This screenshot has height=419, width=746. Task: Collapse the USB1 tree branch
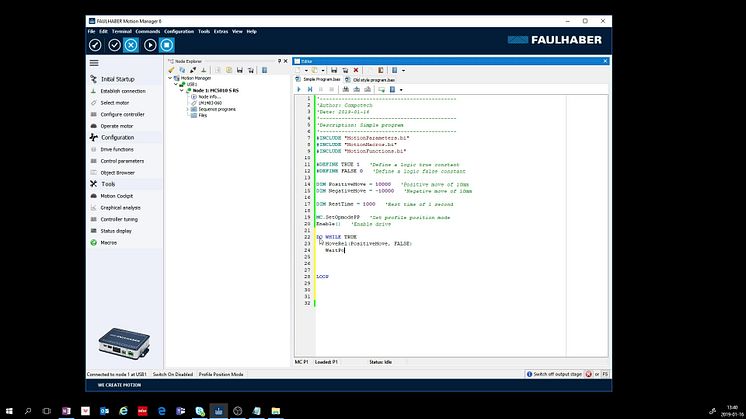point(176,84)
